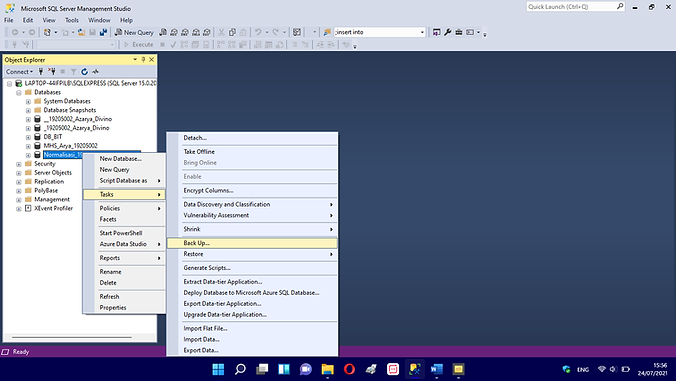This screenshot has height=381, width=676.
Task: Open the Shrink submenu
Action: click(x=252, y=229)
